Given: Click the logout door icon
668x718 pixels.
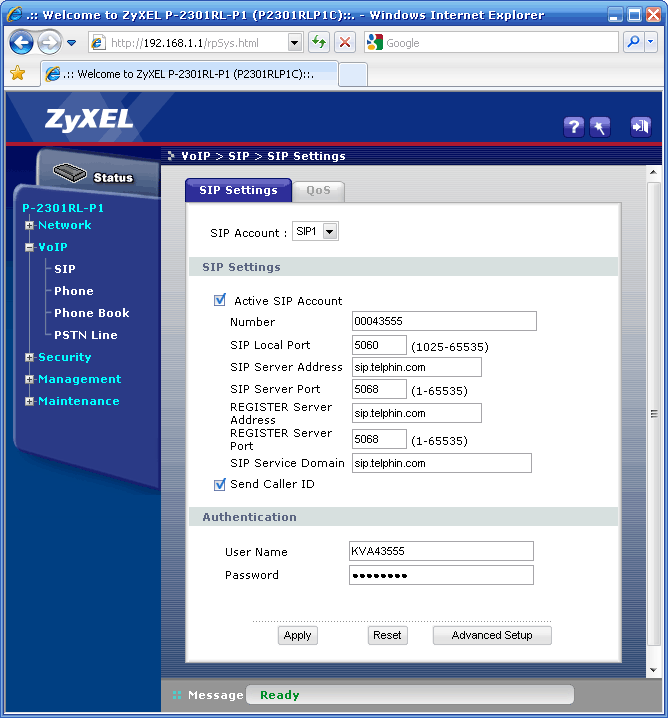Looking at the screenshot, I should pyautogui.click(x=641, y=127).
